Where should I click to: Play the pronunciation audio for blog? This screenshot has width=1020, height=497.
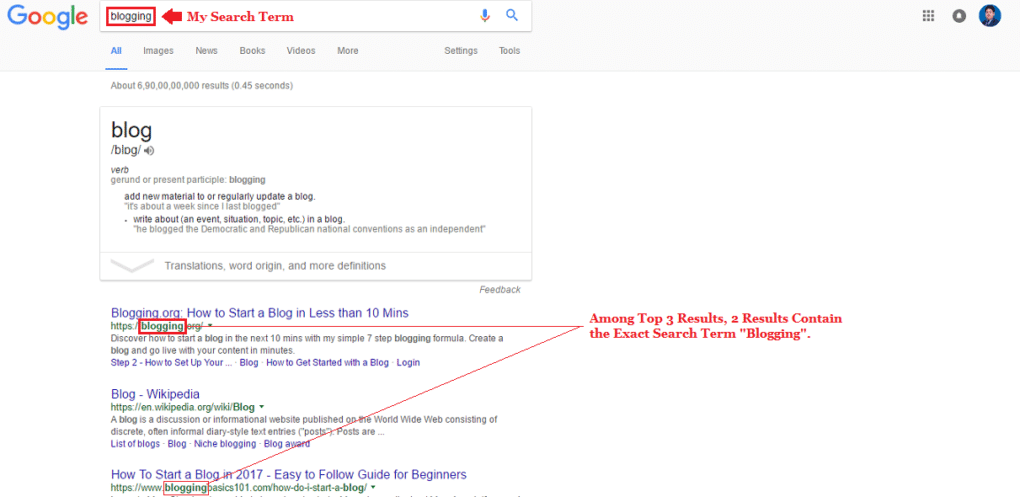150,150
